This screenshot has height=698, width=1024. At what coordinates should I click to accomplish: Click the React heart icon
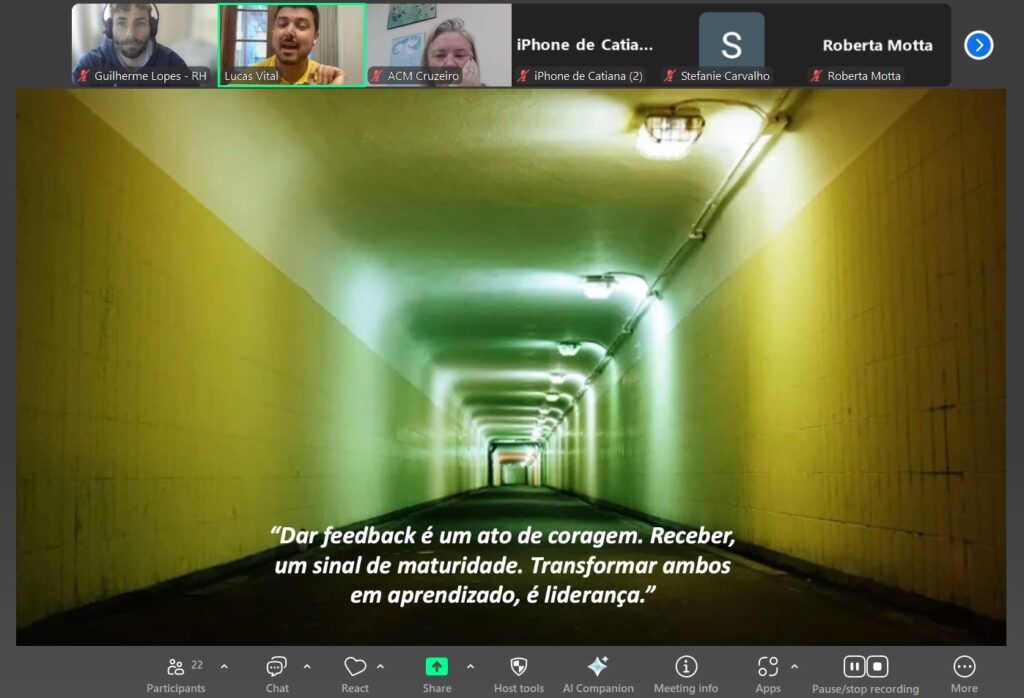pyautogui.click(x=355, y=667)
